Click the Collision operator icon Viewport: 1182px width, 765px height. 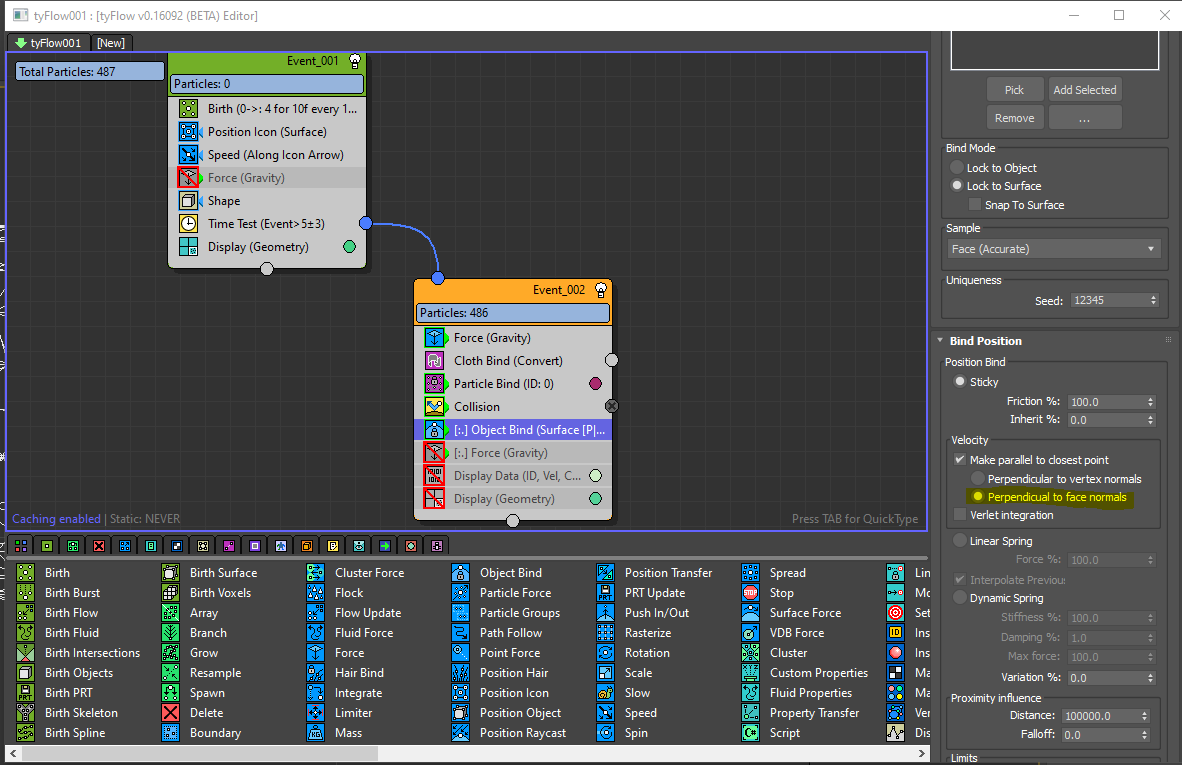(x=434, y=407)
